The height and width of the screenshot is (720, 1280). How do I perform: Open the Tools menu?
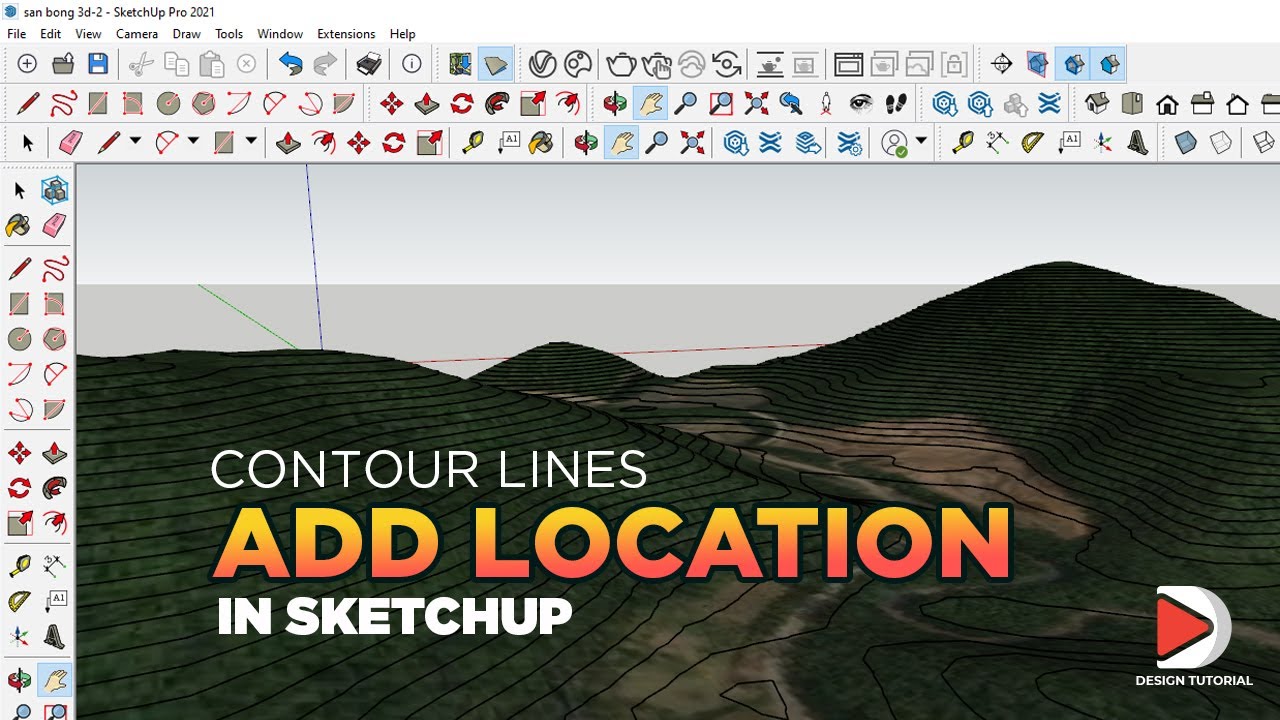point(229,33)
